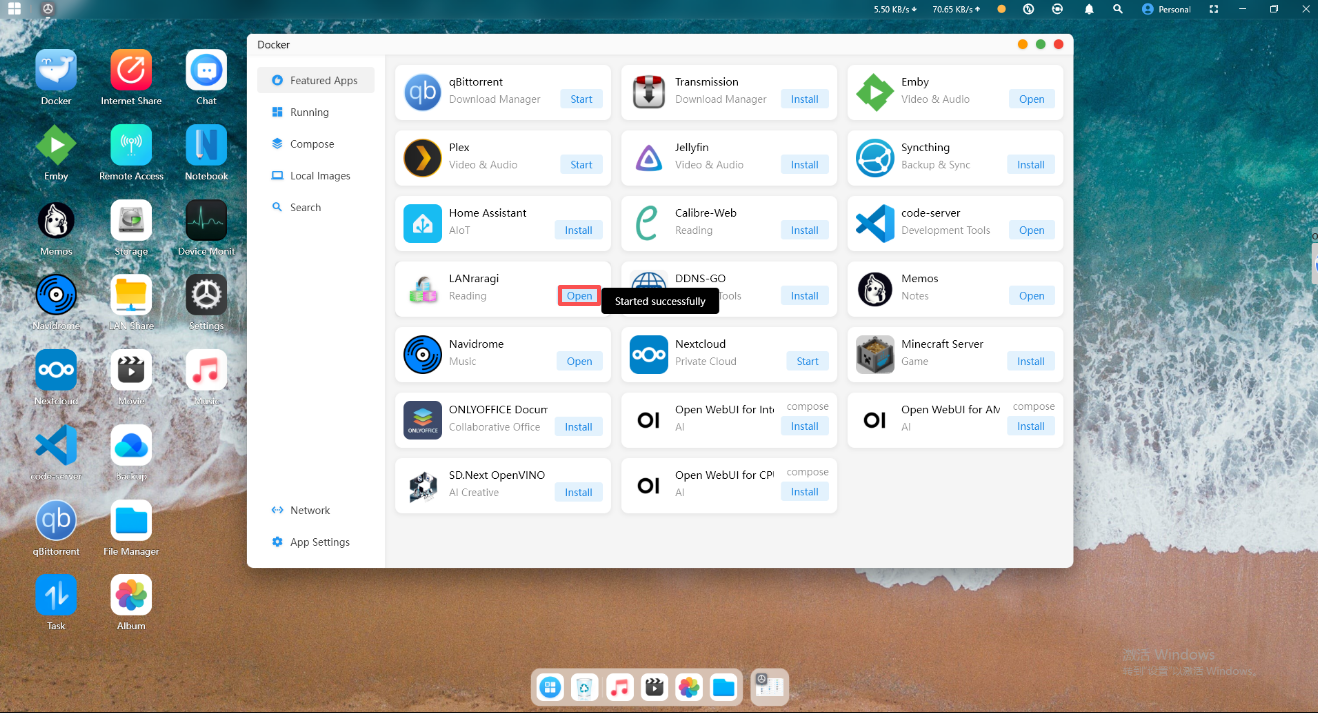Open the launchpad grid icon in the dock
This screenshot has width=1318, height=713.
(550, 687)
